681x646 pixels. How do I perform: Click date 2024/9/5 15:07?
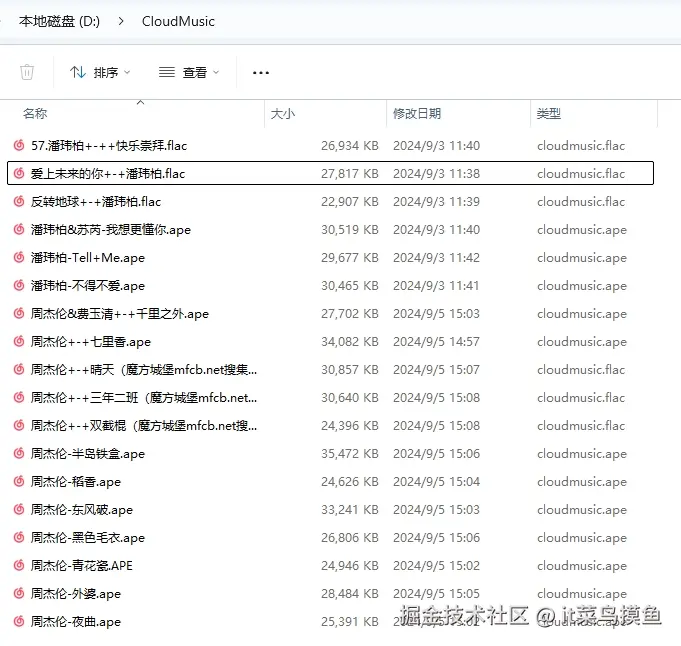436,370
